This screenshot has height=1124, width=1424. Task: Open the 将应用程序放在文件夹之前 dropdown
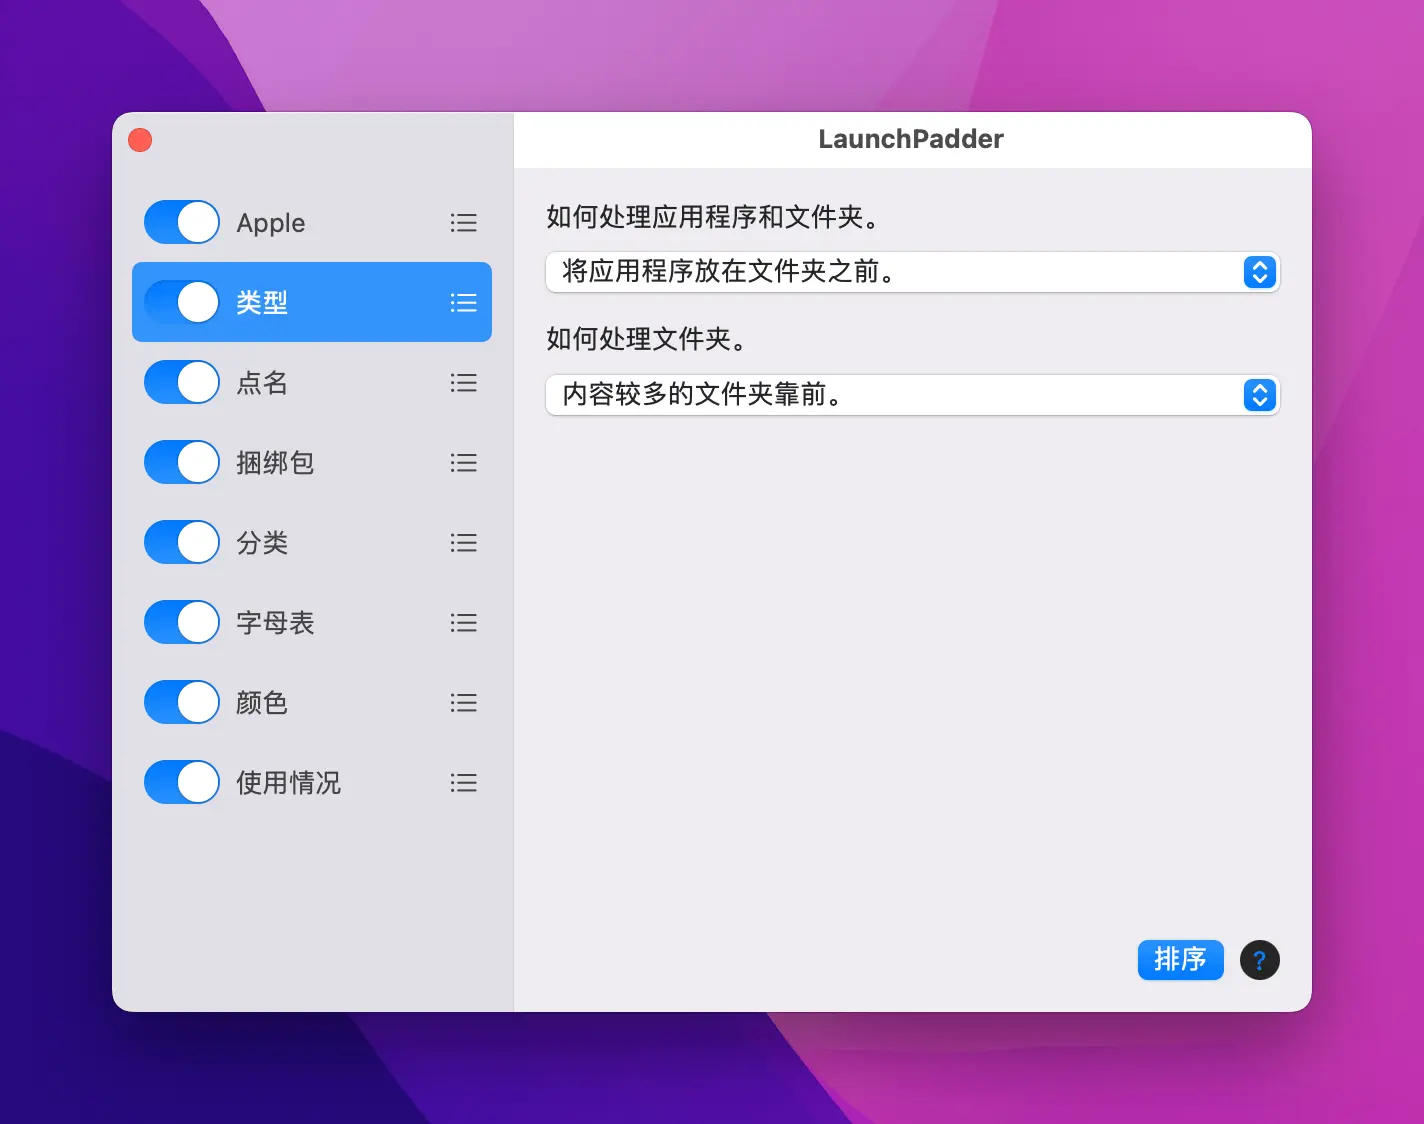(913, 272)
